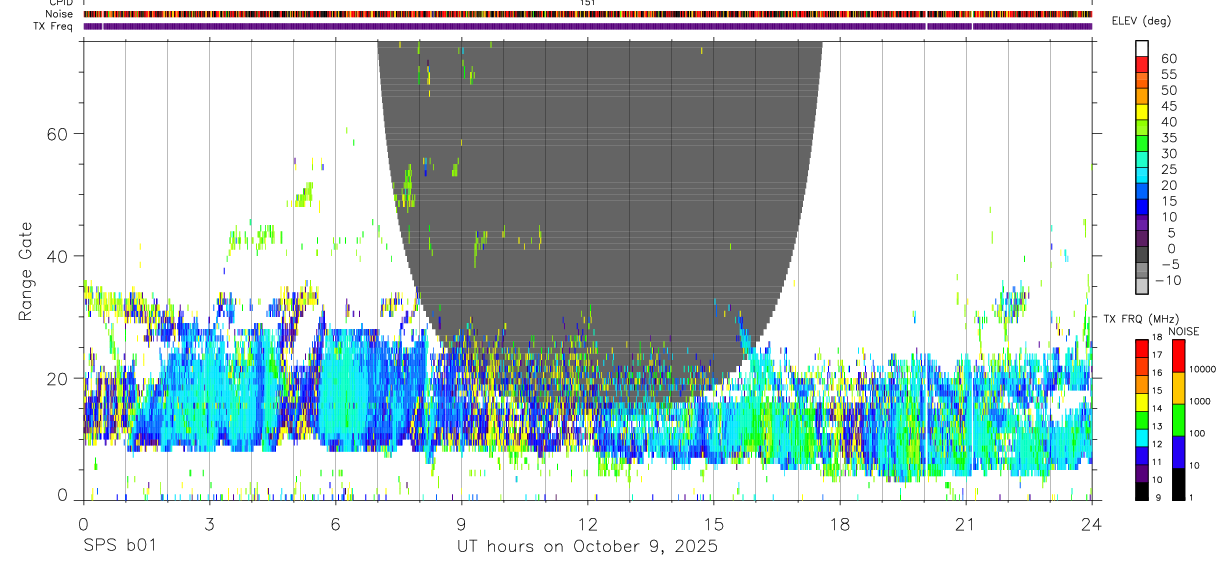Click the '45' label on ELEV scale
Image resolution: width=1228 pixels, height=567 pixels.
(x=1167, y=107)
